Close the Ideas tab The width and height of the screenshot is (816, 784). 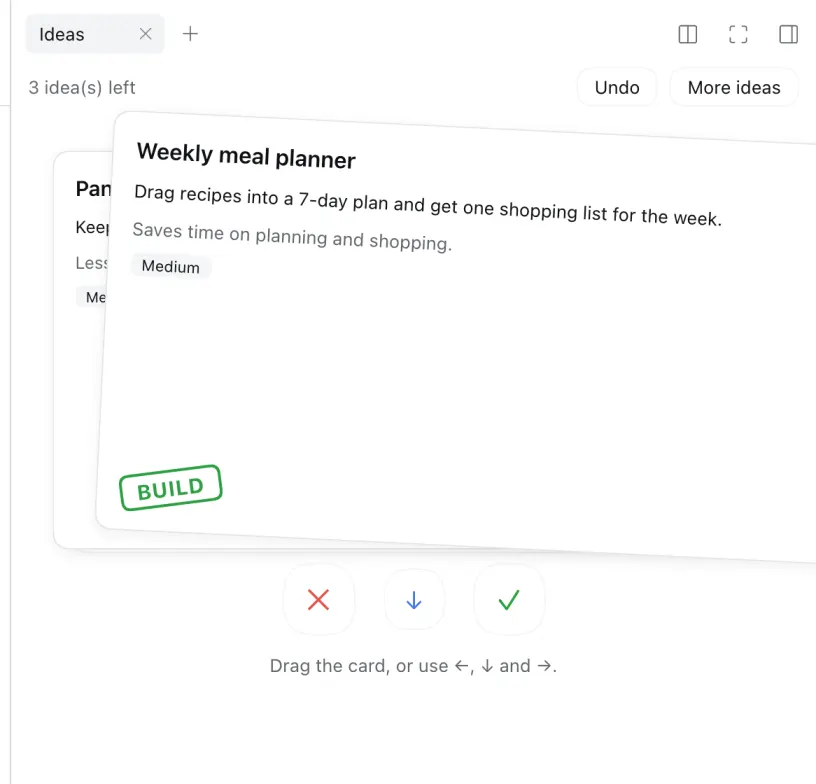146,34
